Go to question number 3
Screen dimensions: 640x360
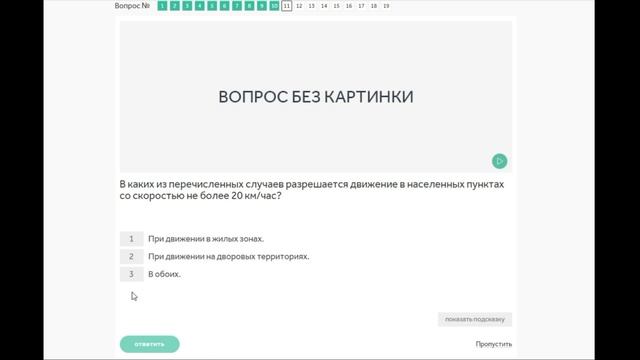187,6
